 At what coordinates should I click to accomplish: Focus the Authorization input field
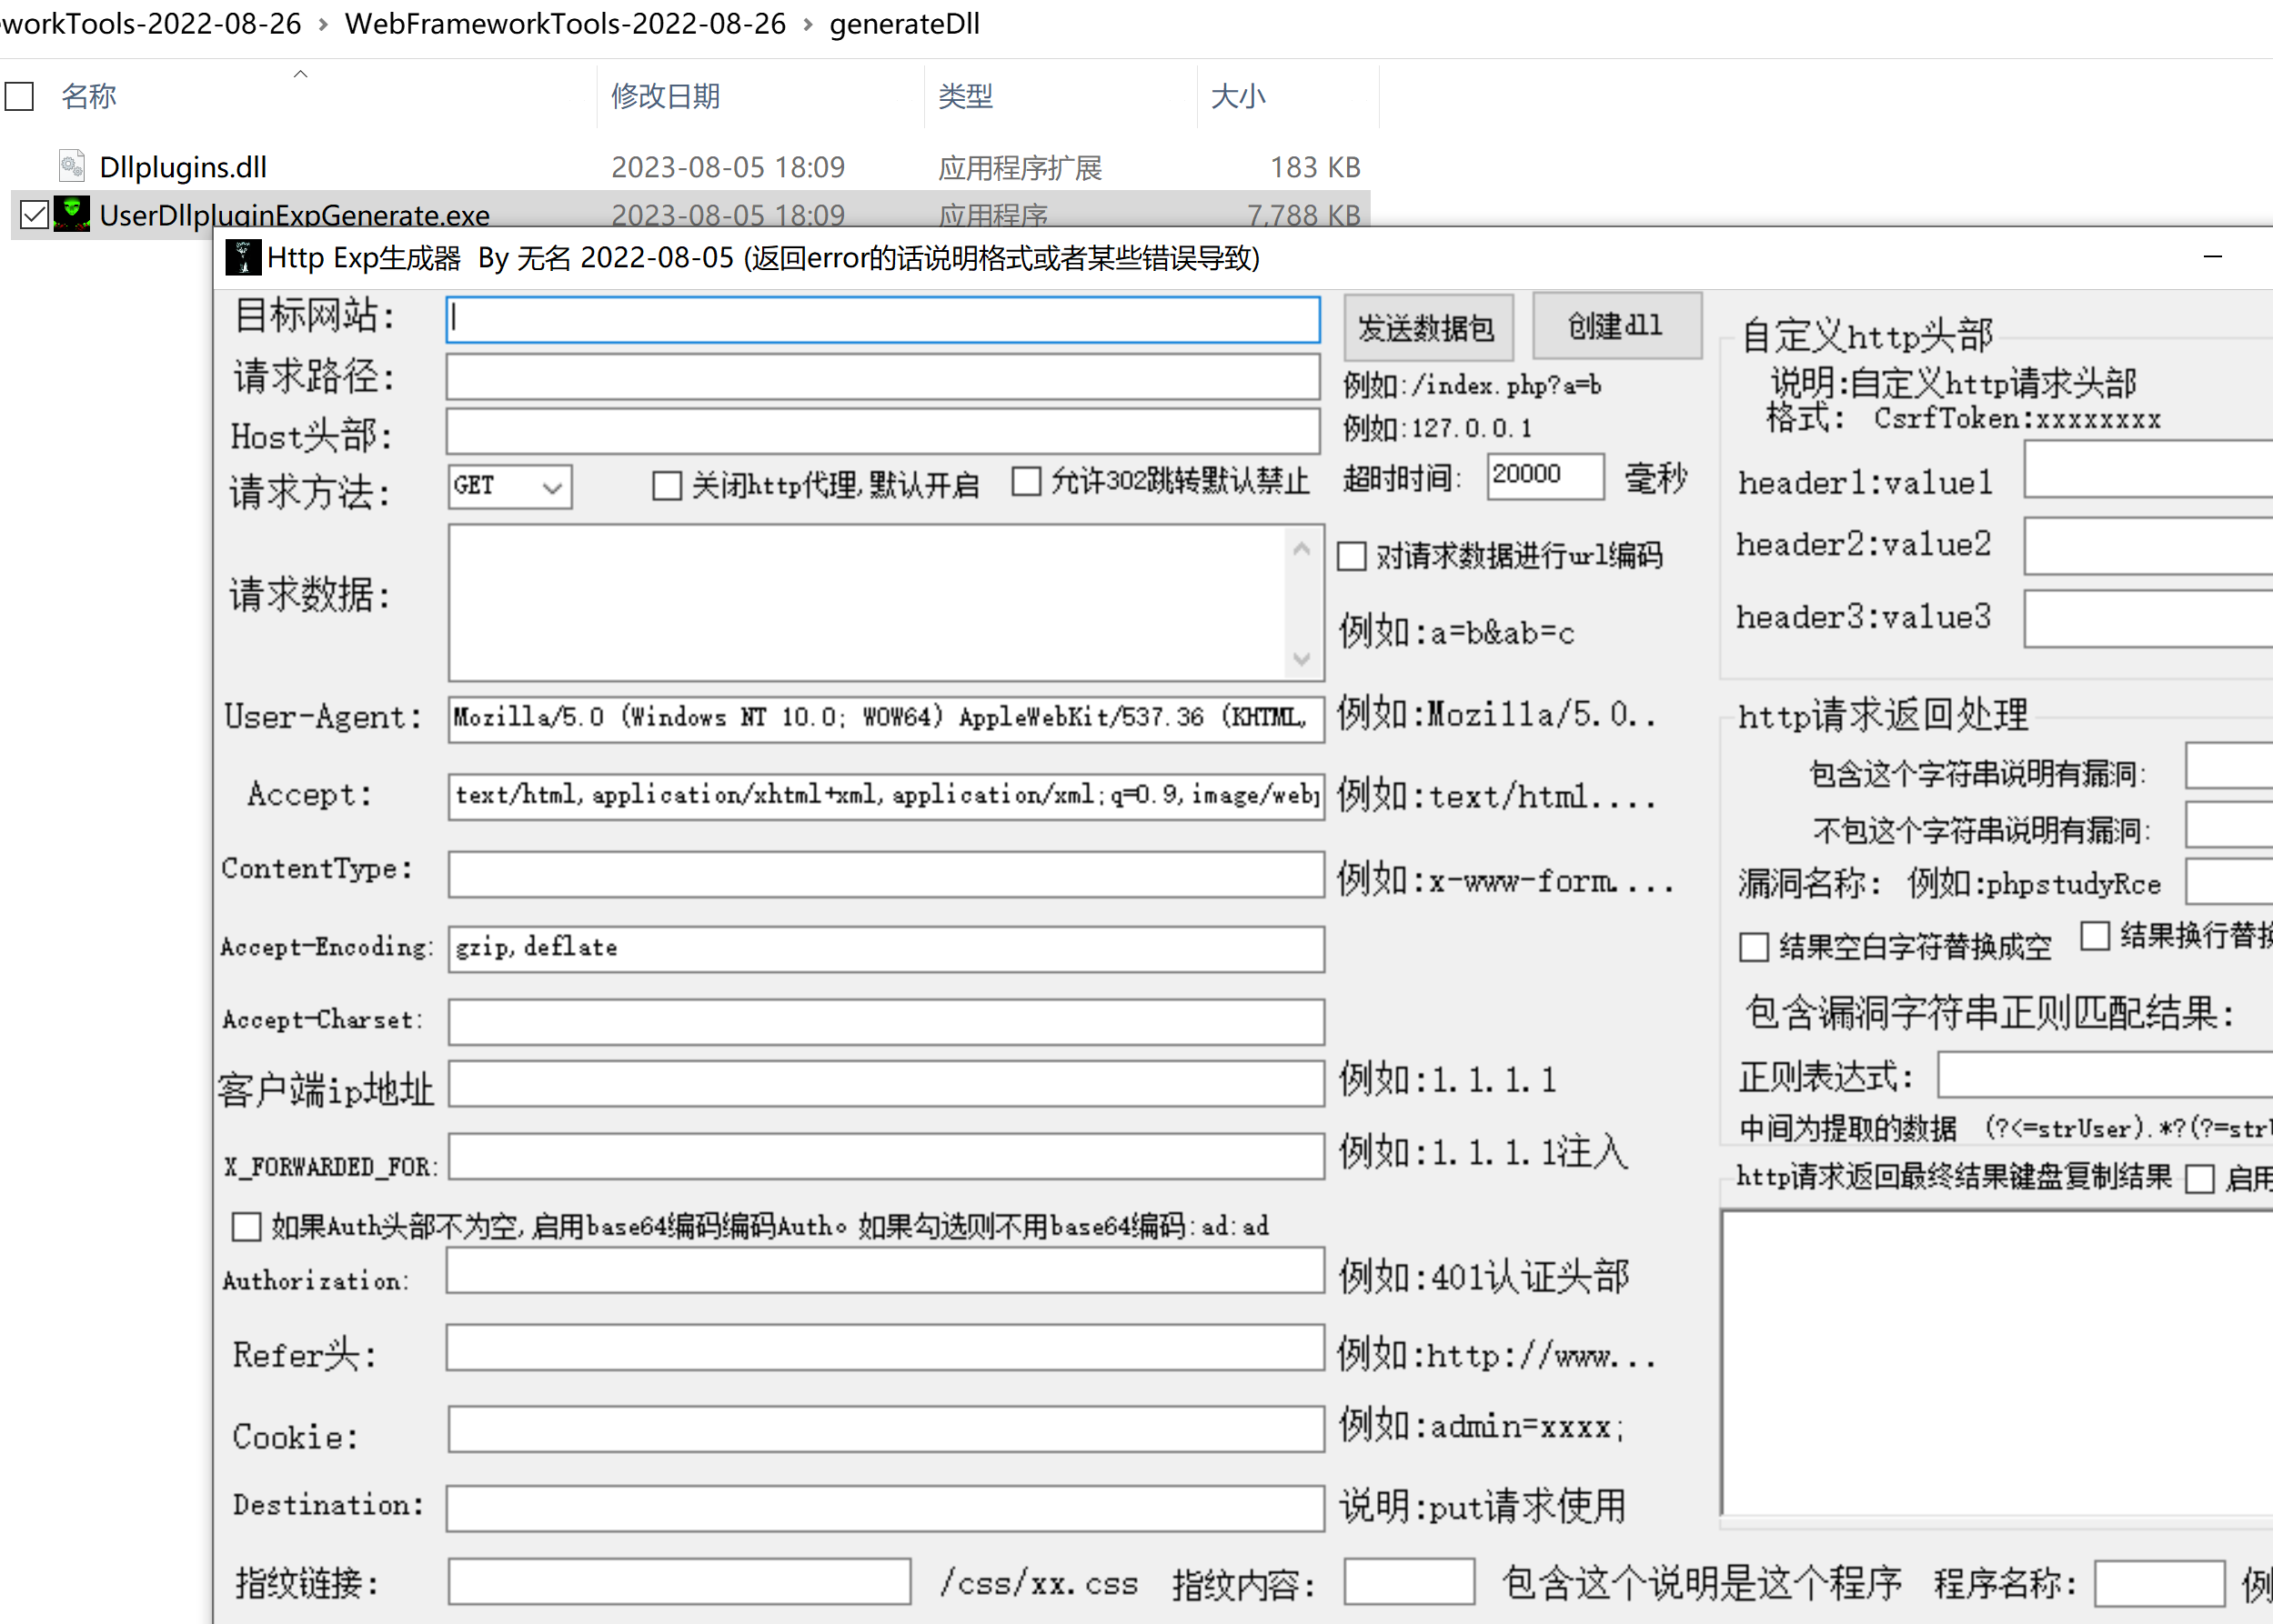coord(885,1270)
